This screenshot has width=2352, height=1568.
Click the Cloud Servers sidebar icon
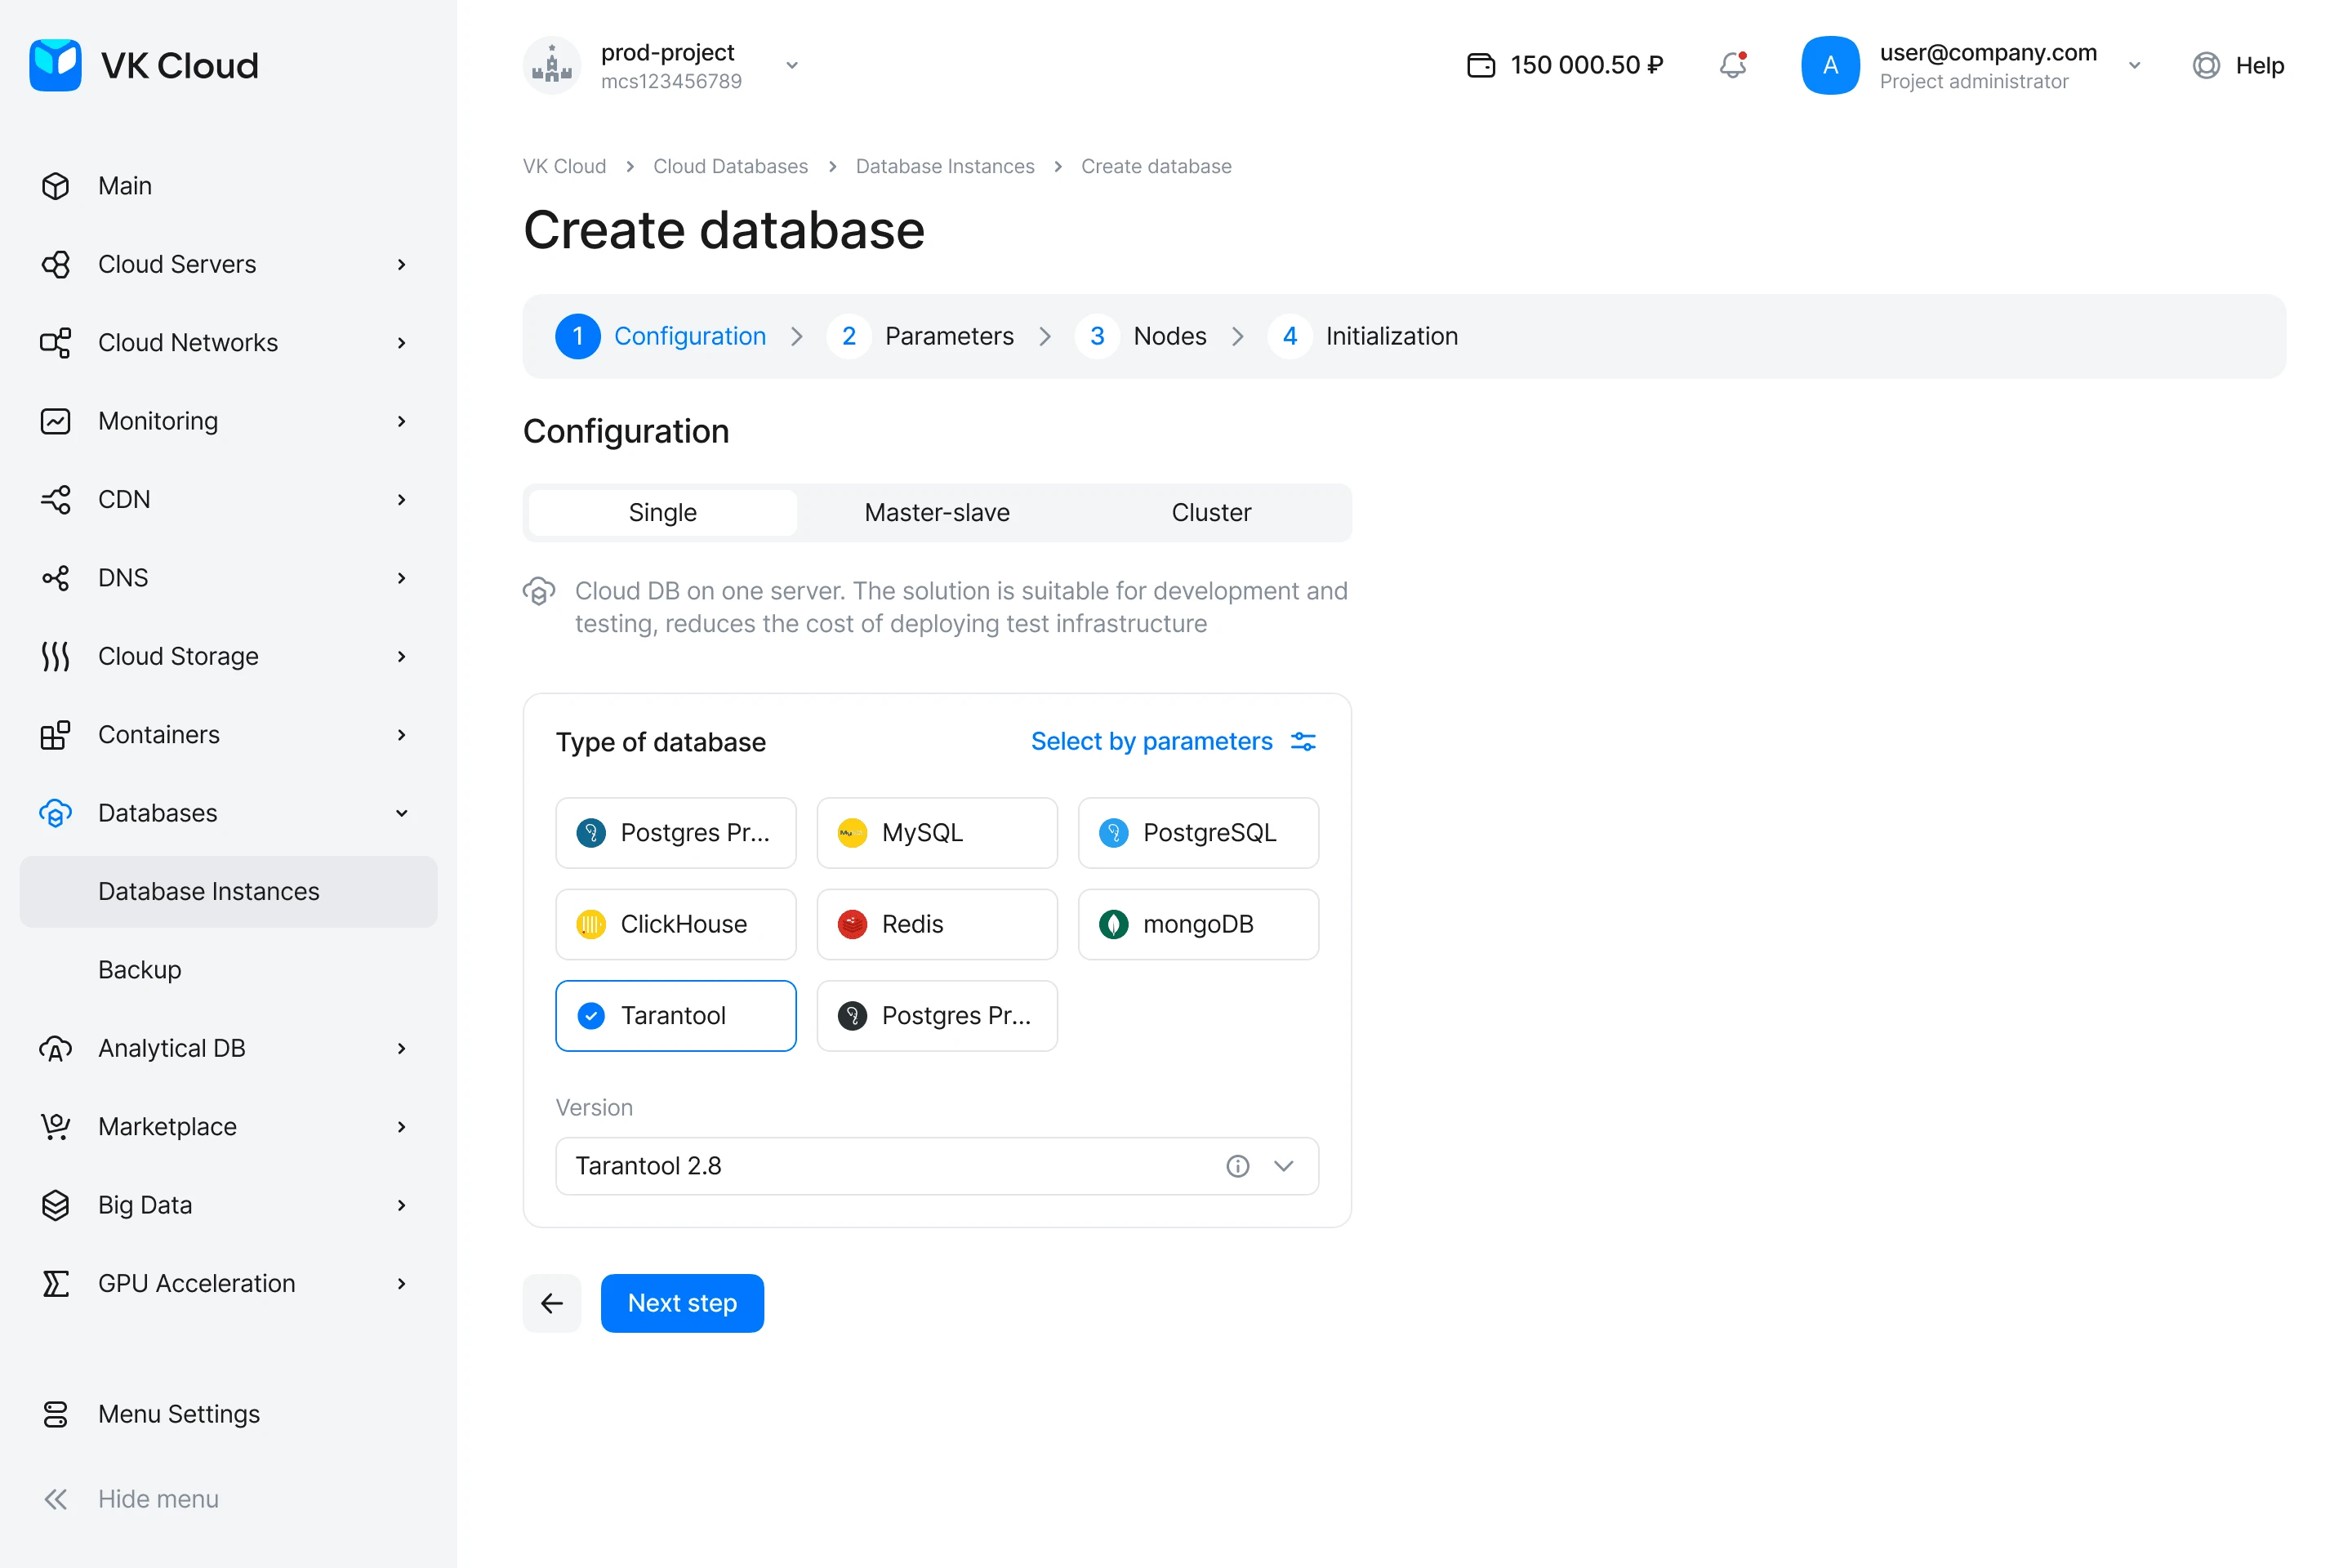[56, 264]
